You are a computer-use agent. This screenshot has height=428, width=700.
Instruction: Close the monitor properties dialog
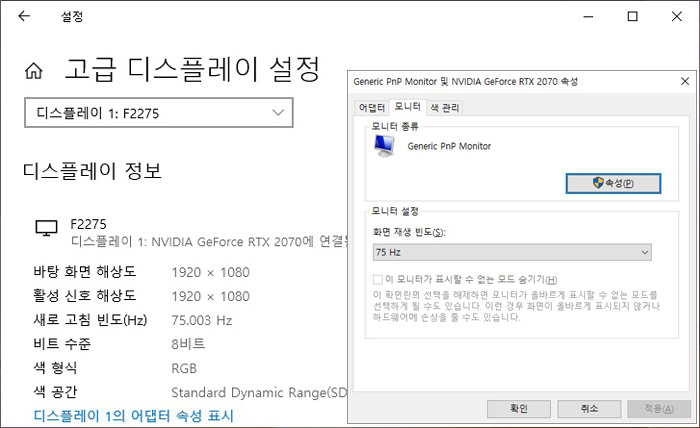685,81
